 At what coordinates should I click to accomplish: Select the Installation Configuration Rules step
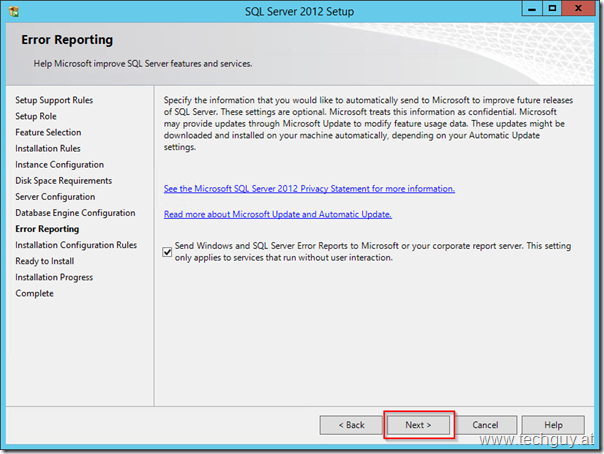point(76,245)
